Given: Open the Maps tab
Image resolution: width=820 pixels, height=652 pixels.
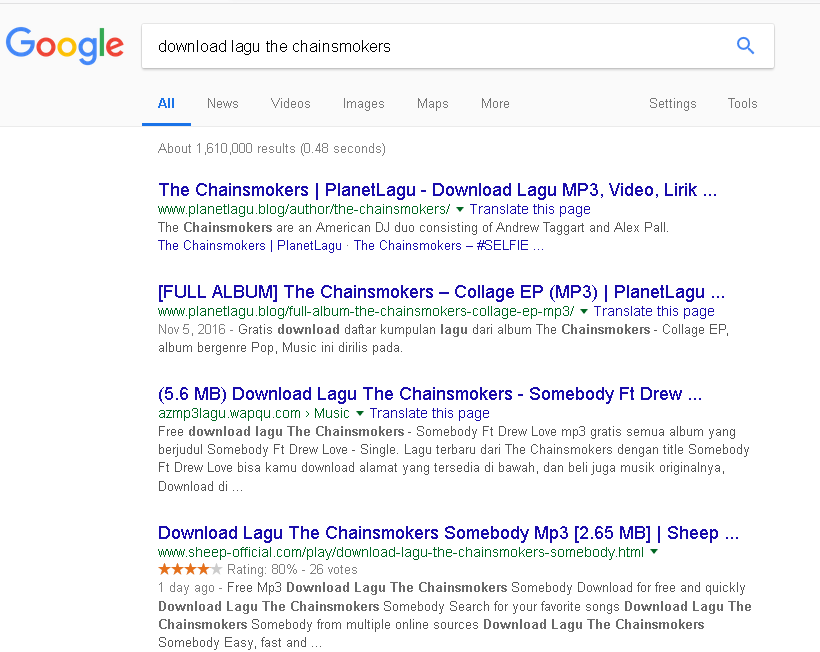Looking at the screenshot, I should point(432,103).
